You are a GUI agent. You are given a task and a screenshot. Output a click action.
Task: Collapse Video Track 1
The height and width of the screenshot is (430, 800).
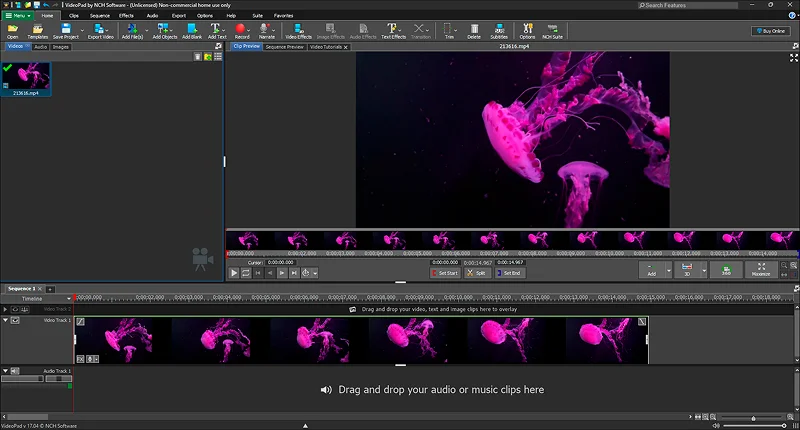pyautogui.click(x=5, y=320)
